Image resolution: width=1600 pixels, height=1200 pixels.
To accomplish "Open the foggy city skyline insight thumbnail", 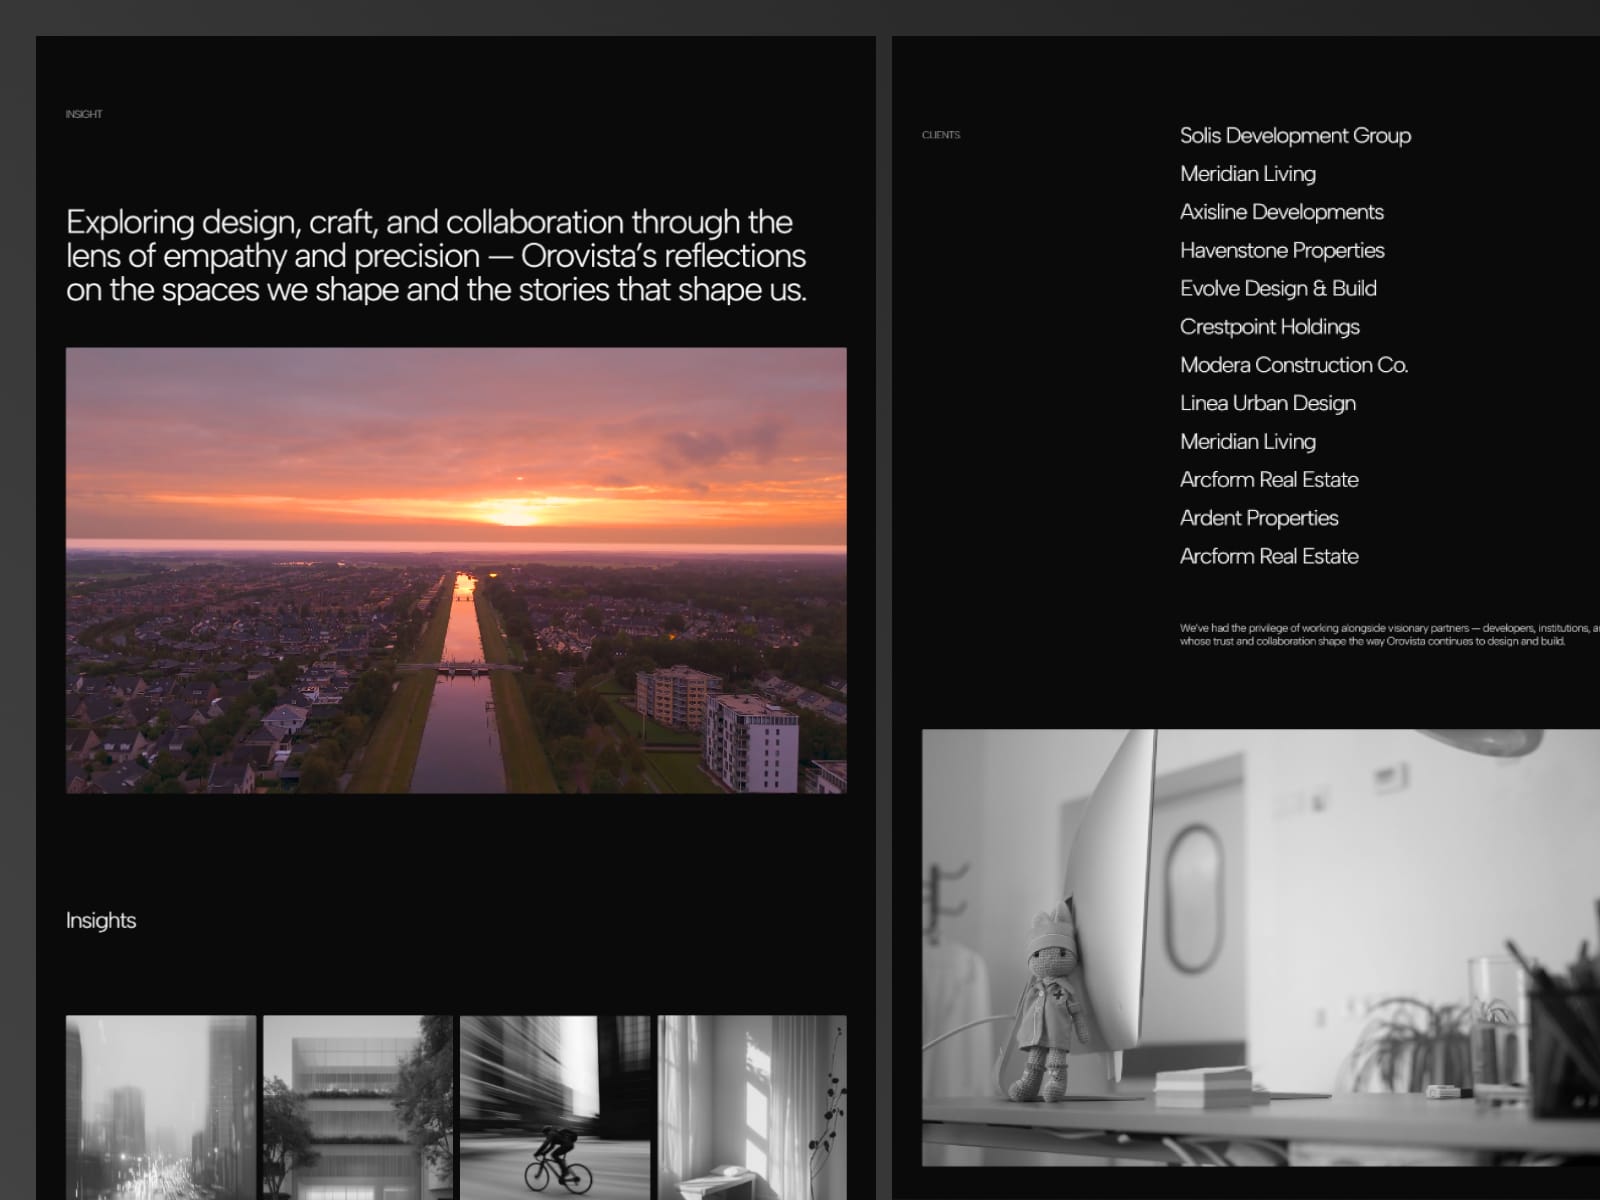I will click(x=161, y=1107).
